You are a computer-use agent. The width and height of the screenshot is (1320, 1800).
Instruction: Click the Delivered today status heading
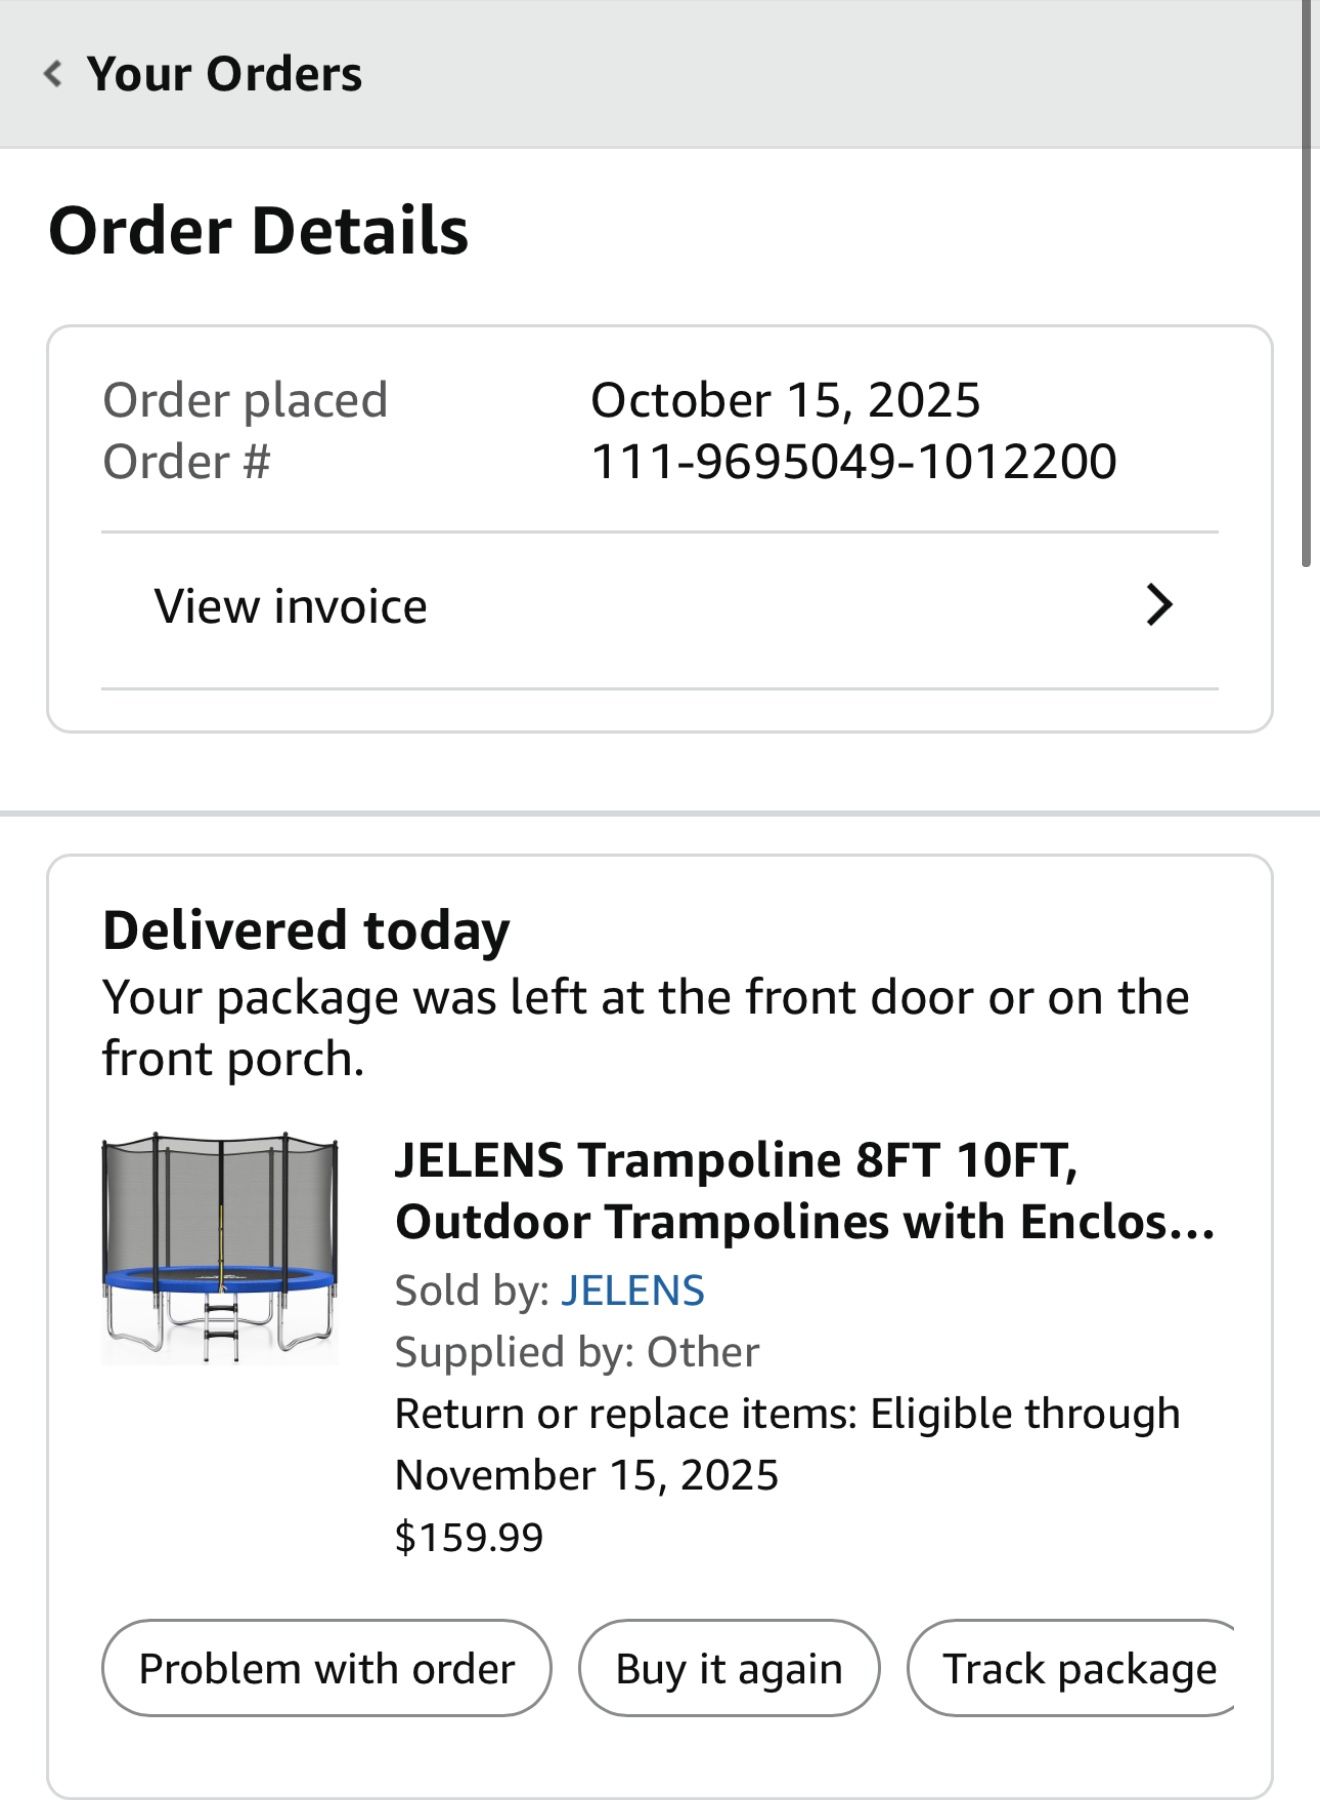coord(306,929)
